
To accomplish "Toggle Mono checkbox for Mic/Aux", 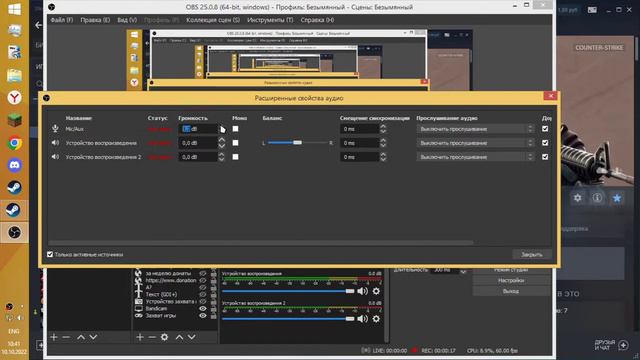I will tap(236, 129).
